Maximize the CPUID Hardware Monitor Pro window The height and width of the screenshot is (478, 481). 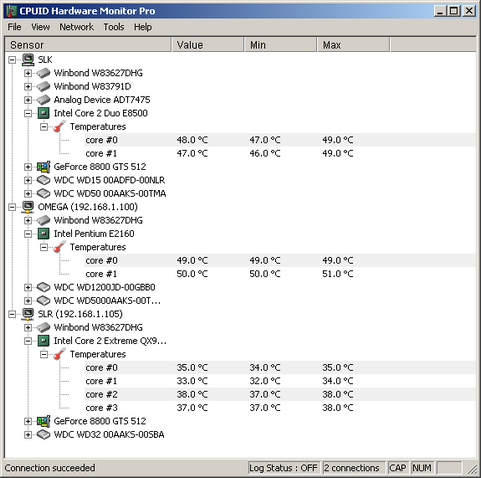pos(454,11)
